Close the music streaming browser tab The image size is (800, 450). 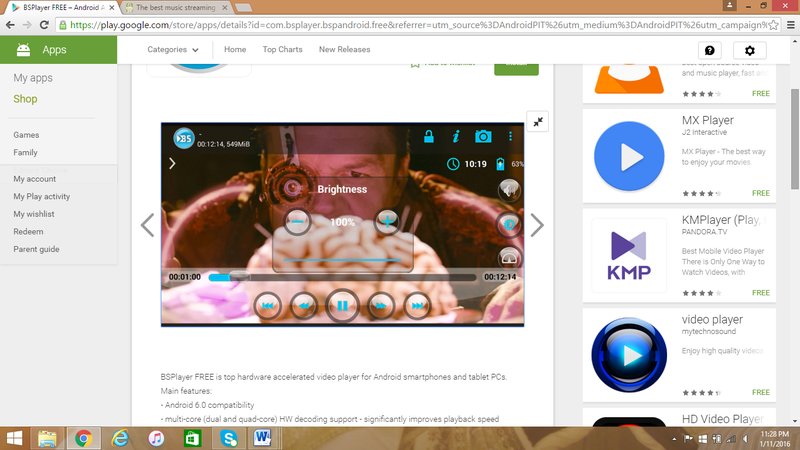[224, 8]
